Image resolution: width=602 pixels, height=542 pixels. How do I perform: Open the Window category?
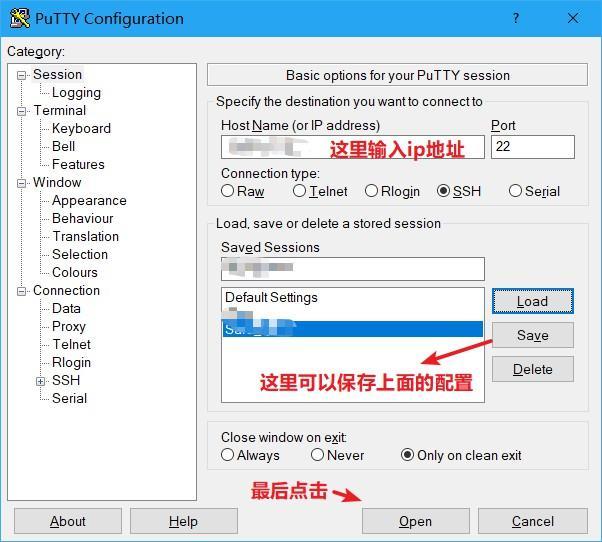[57, 182]
